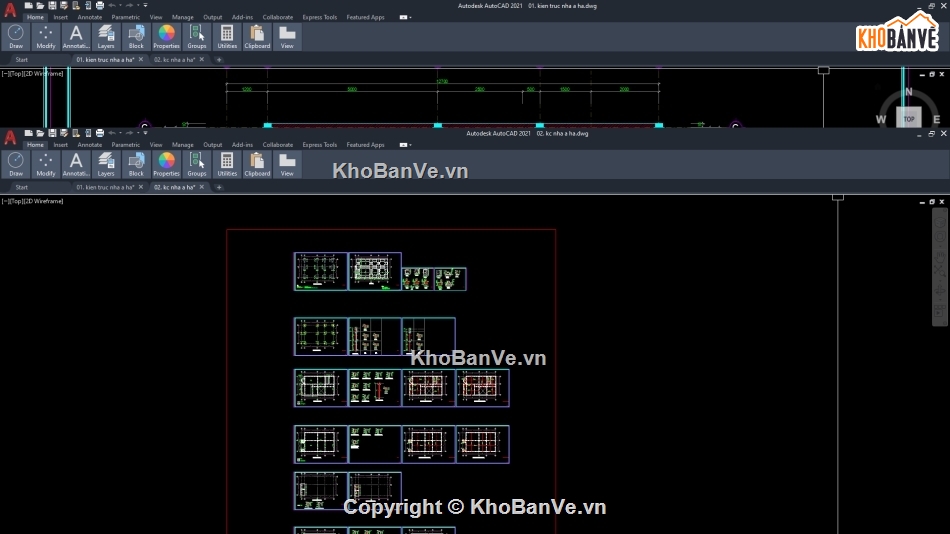Open Clipboard panel in lower kc nha window
This screenshot has width=950, height=534.
coord(257,164)
